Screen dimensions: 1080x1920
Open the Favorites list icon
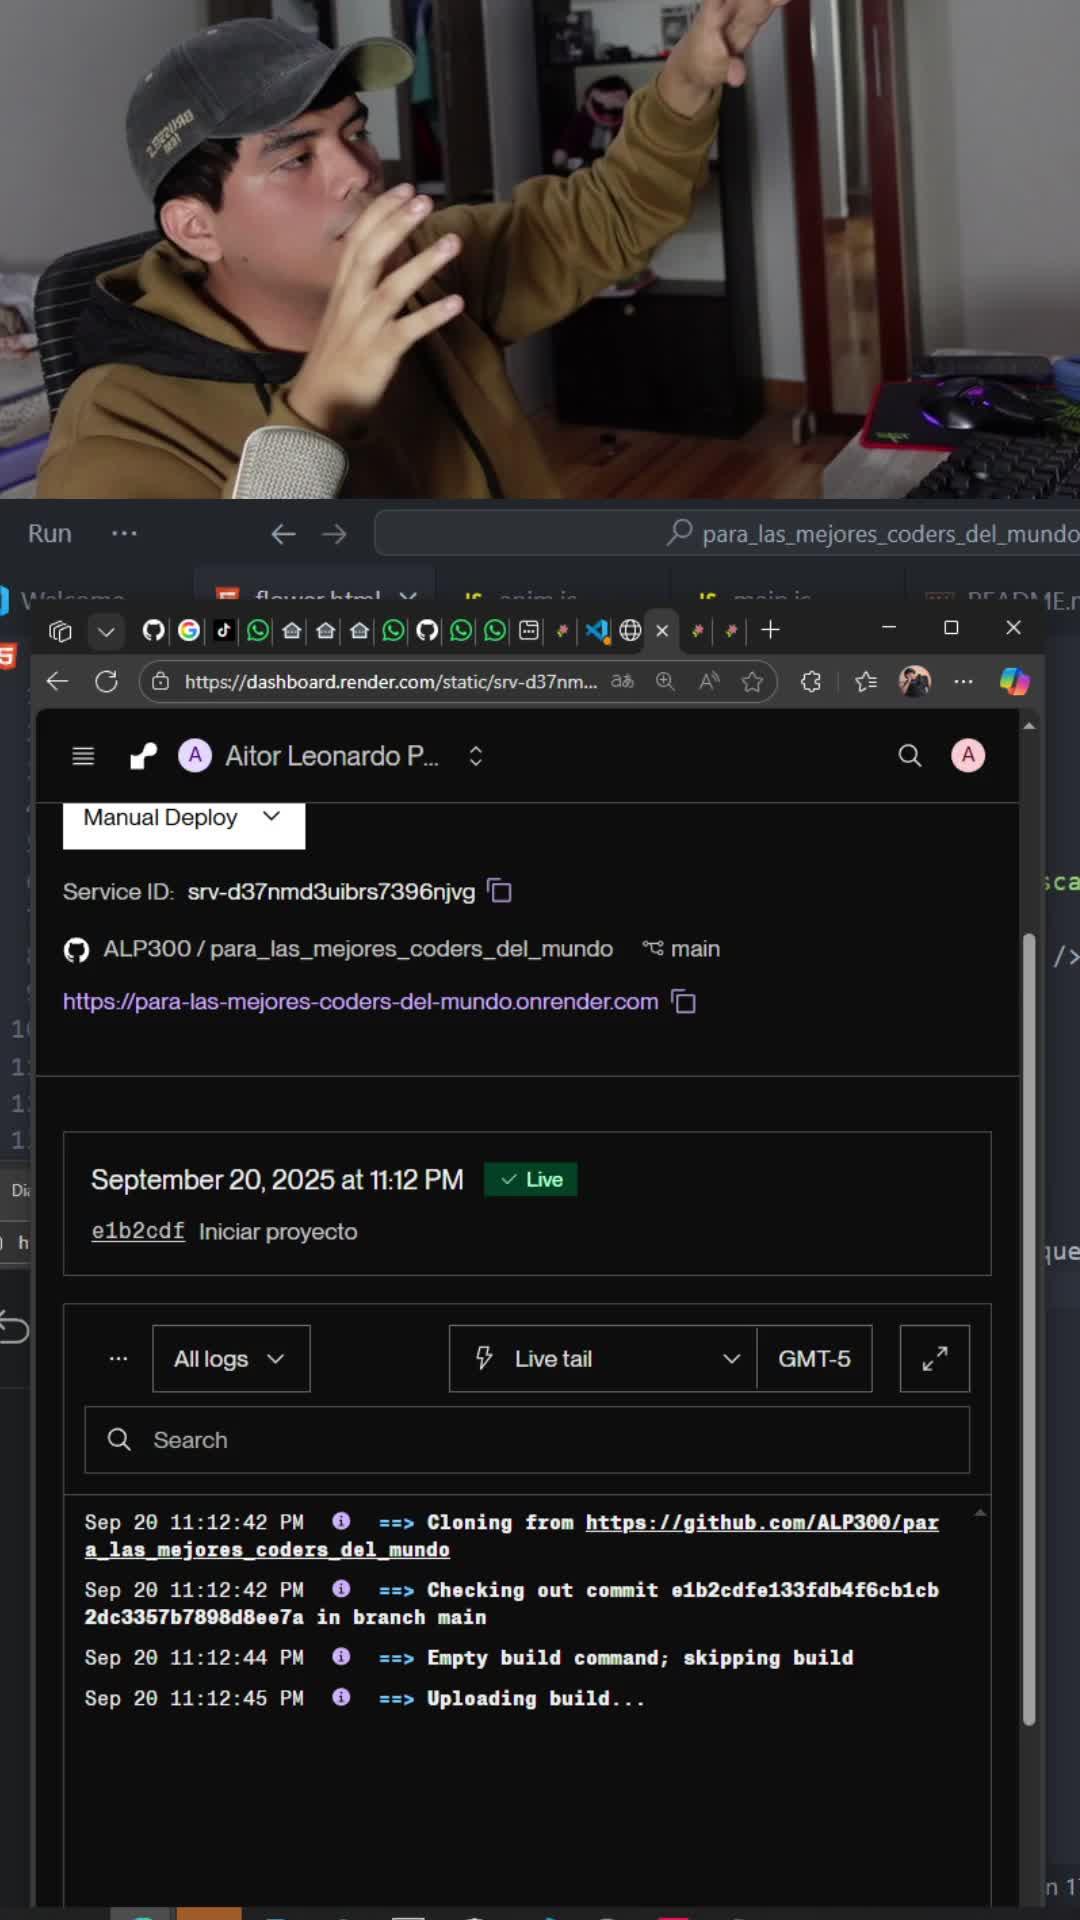coord(866,682)
